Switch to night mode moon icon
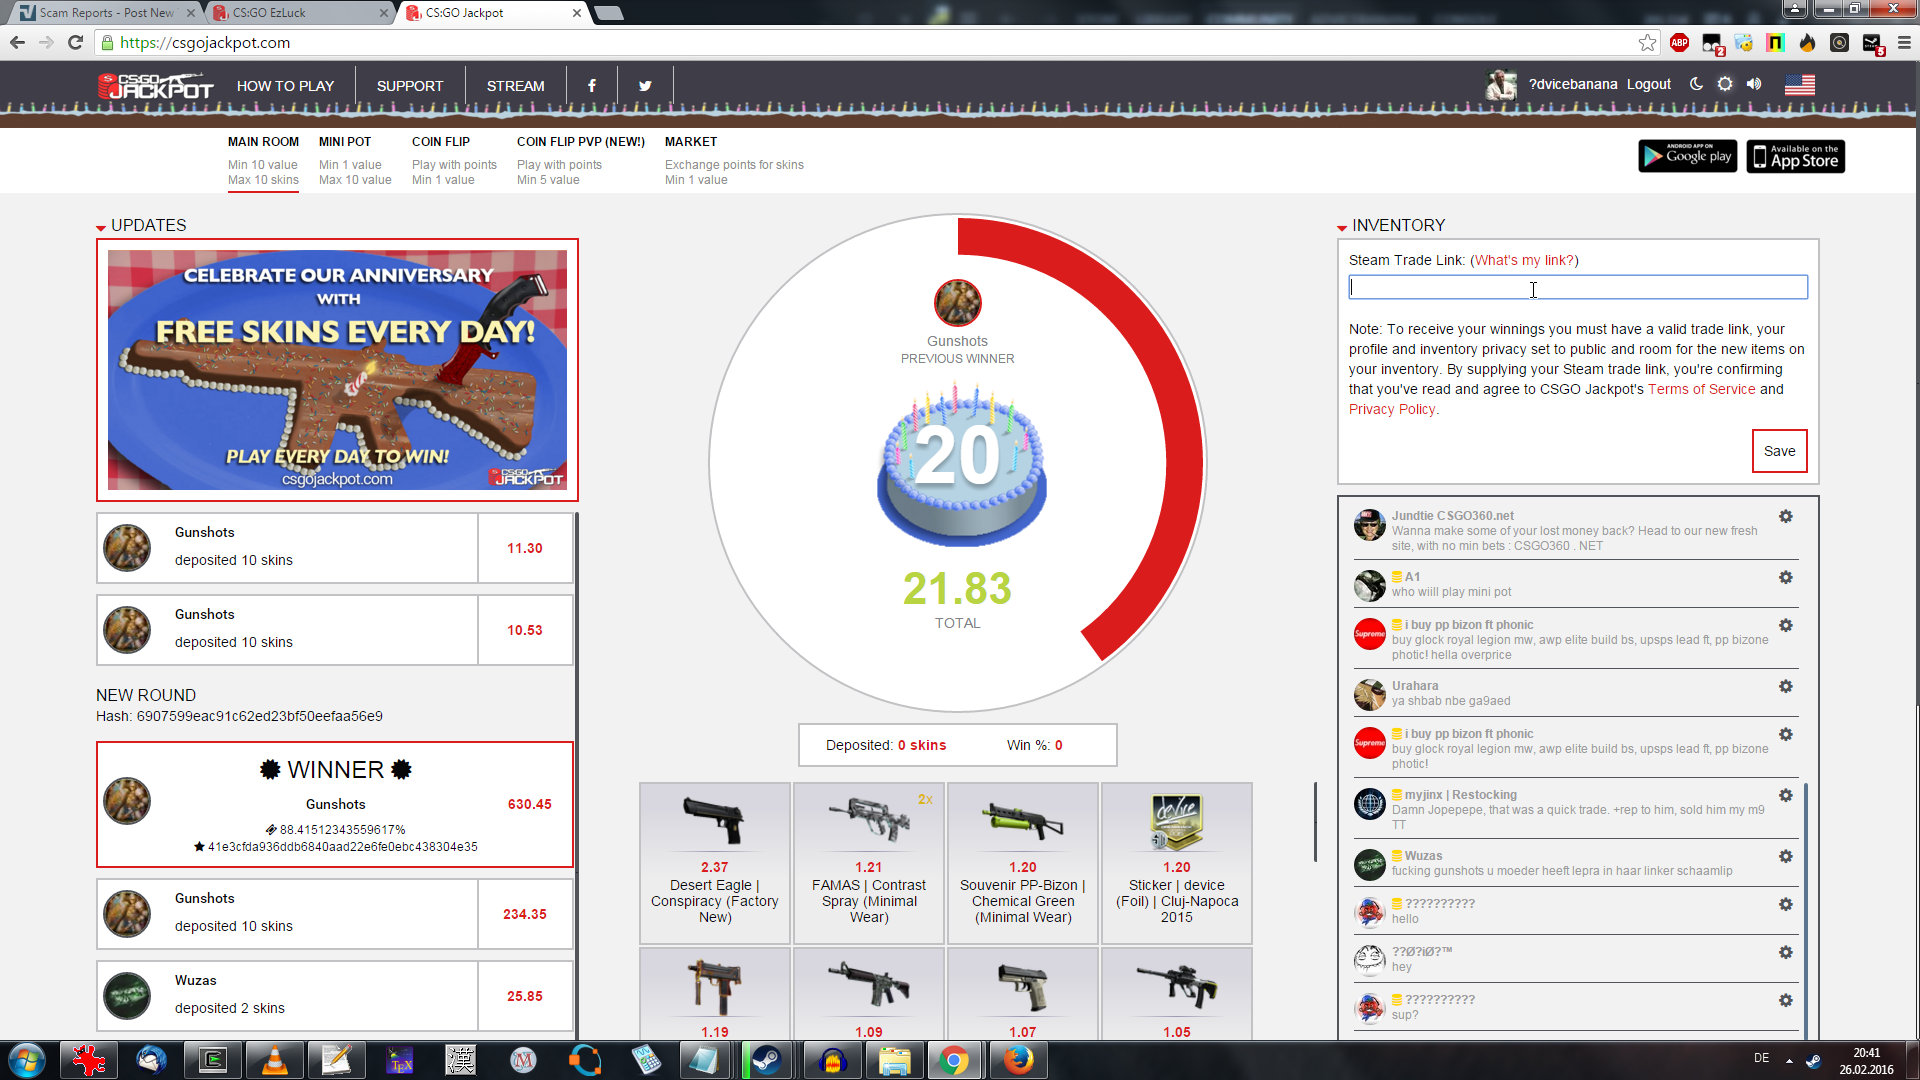Screen dimensions: 1920x1080 click(x=1696, y=84)
